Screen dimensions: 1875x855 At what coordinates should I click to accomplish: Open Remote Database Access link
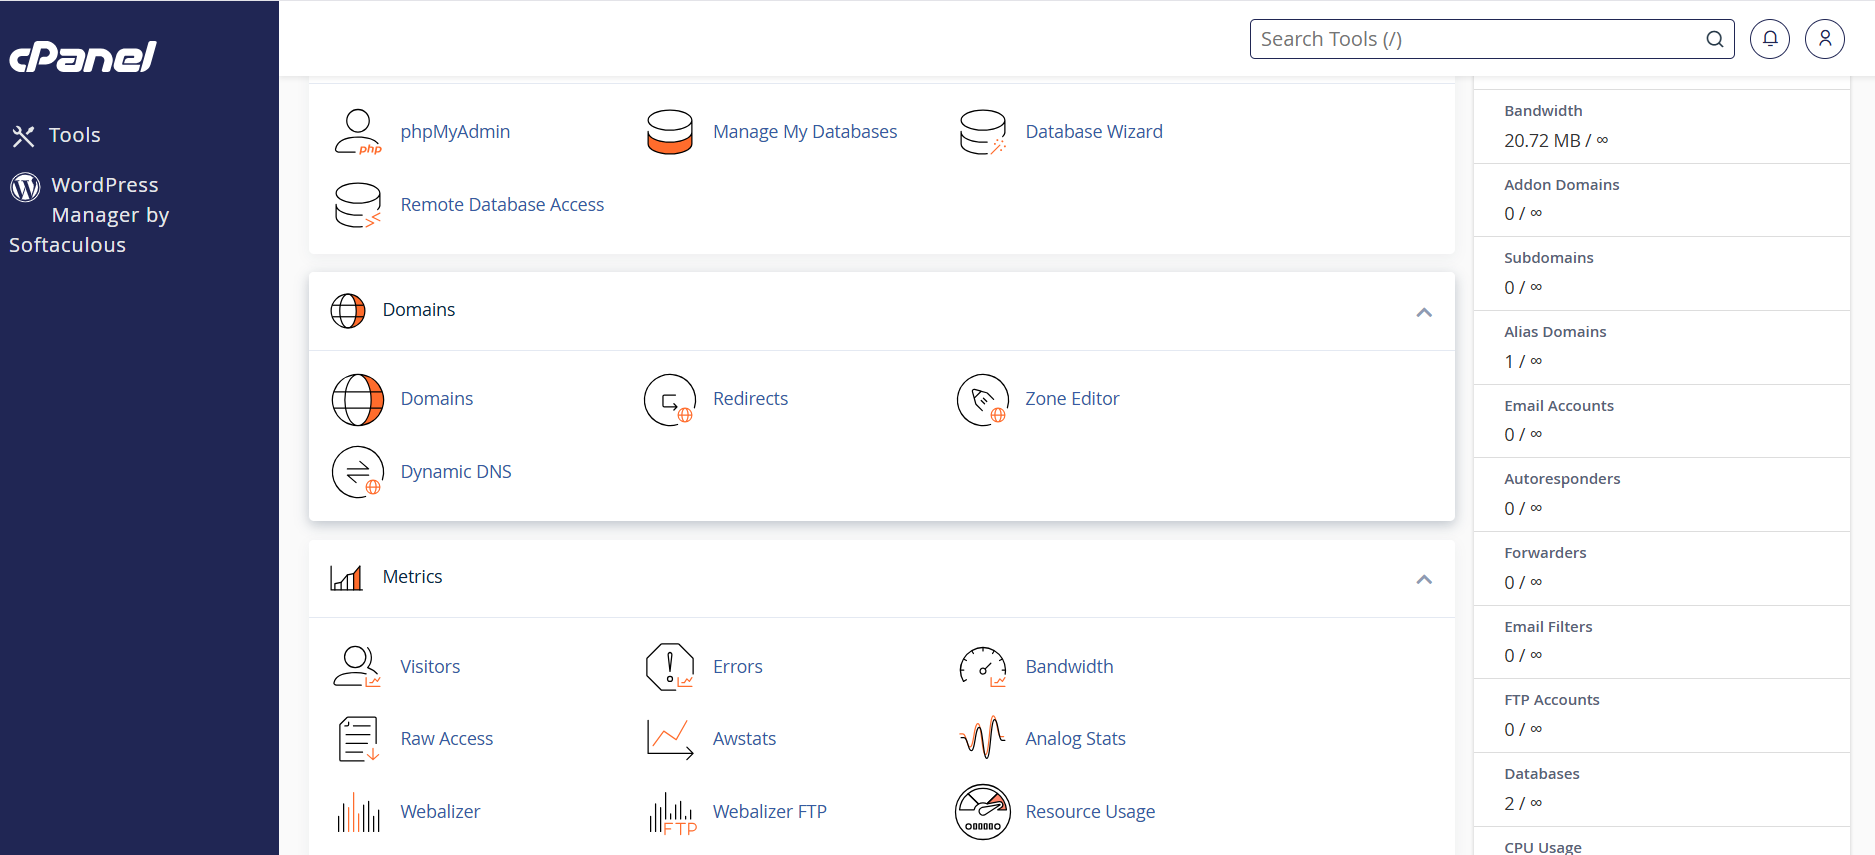click(502, 205)
